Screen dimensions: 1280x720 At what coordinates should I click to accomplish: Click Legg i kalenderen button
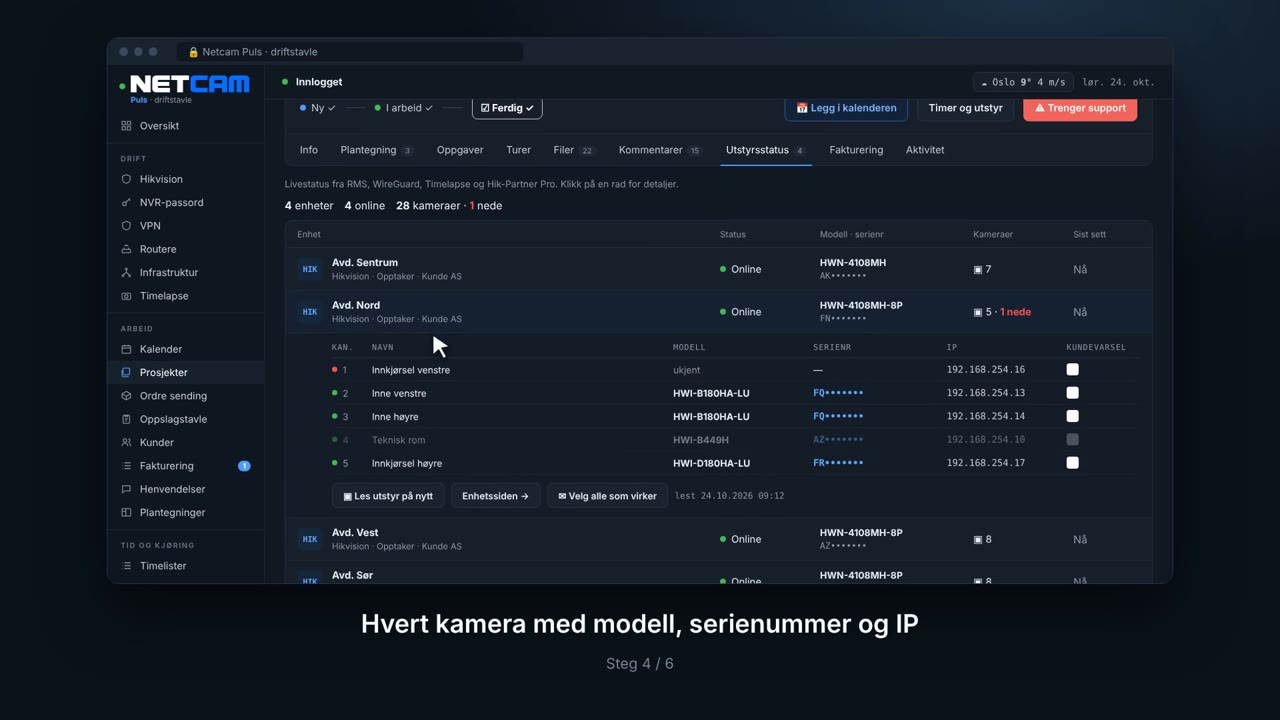846,108
